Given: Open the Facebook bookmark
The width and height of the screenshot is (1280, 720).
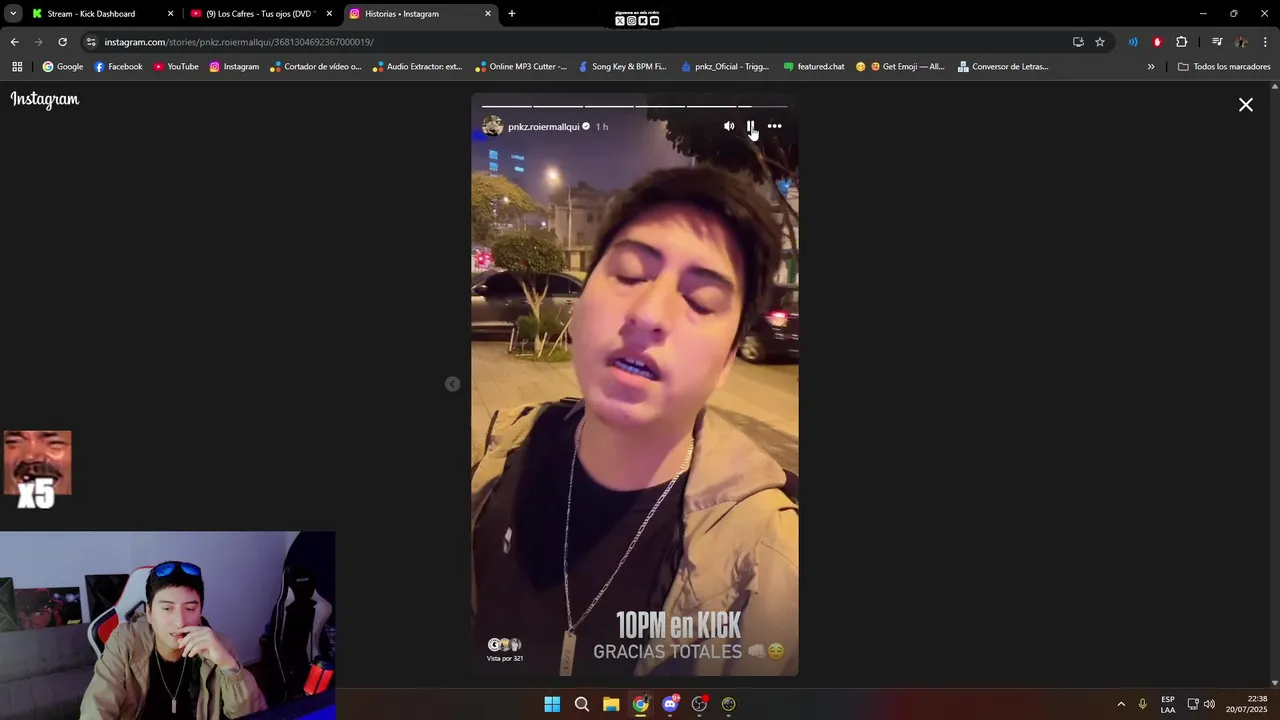Looking at the screenshot, I should (118, 67).
